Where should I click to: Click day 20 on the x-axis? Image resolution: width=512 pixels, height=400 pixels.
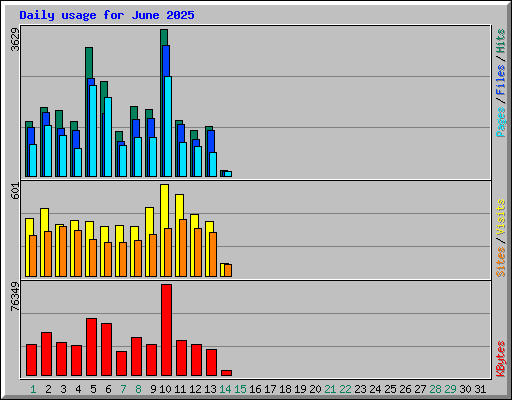tap(315, 389)
